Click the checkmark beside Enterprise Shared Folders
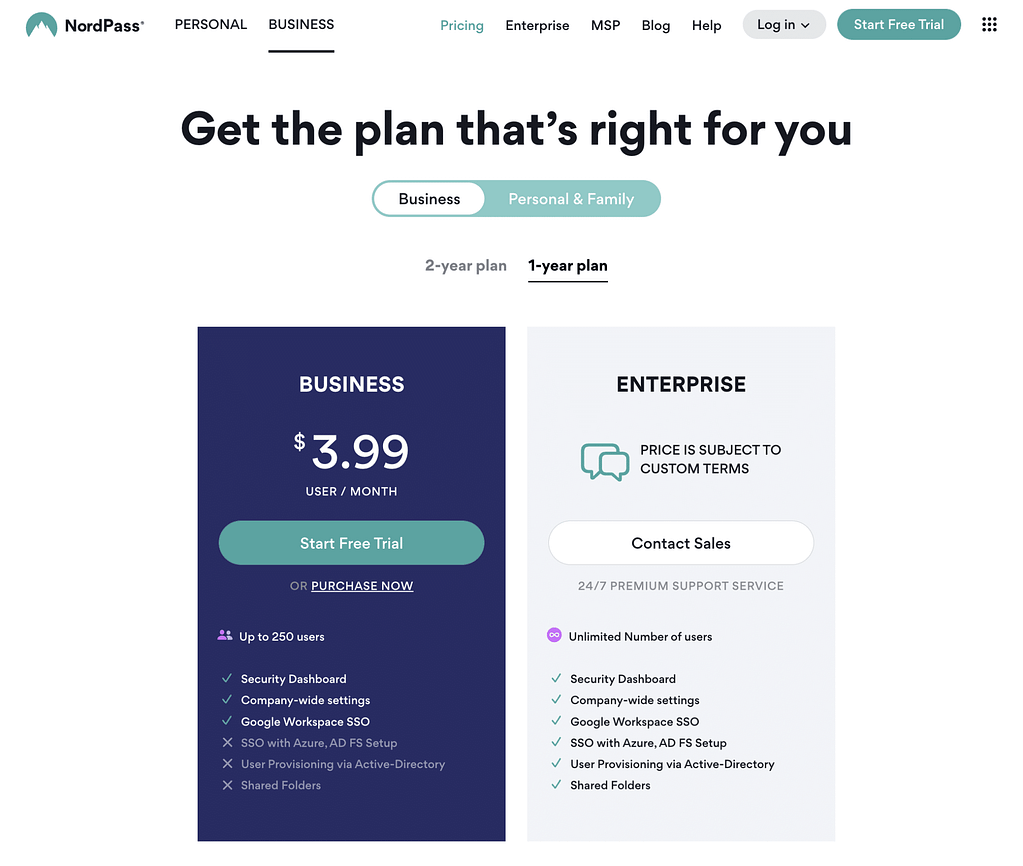Image resolution: width=1023 pixels, height=866 pixels. [556, 785]
